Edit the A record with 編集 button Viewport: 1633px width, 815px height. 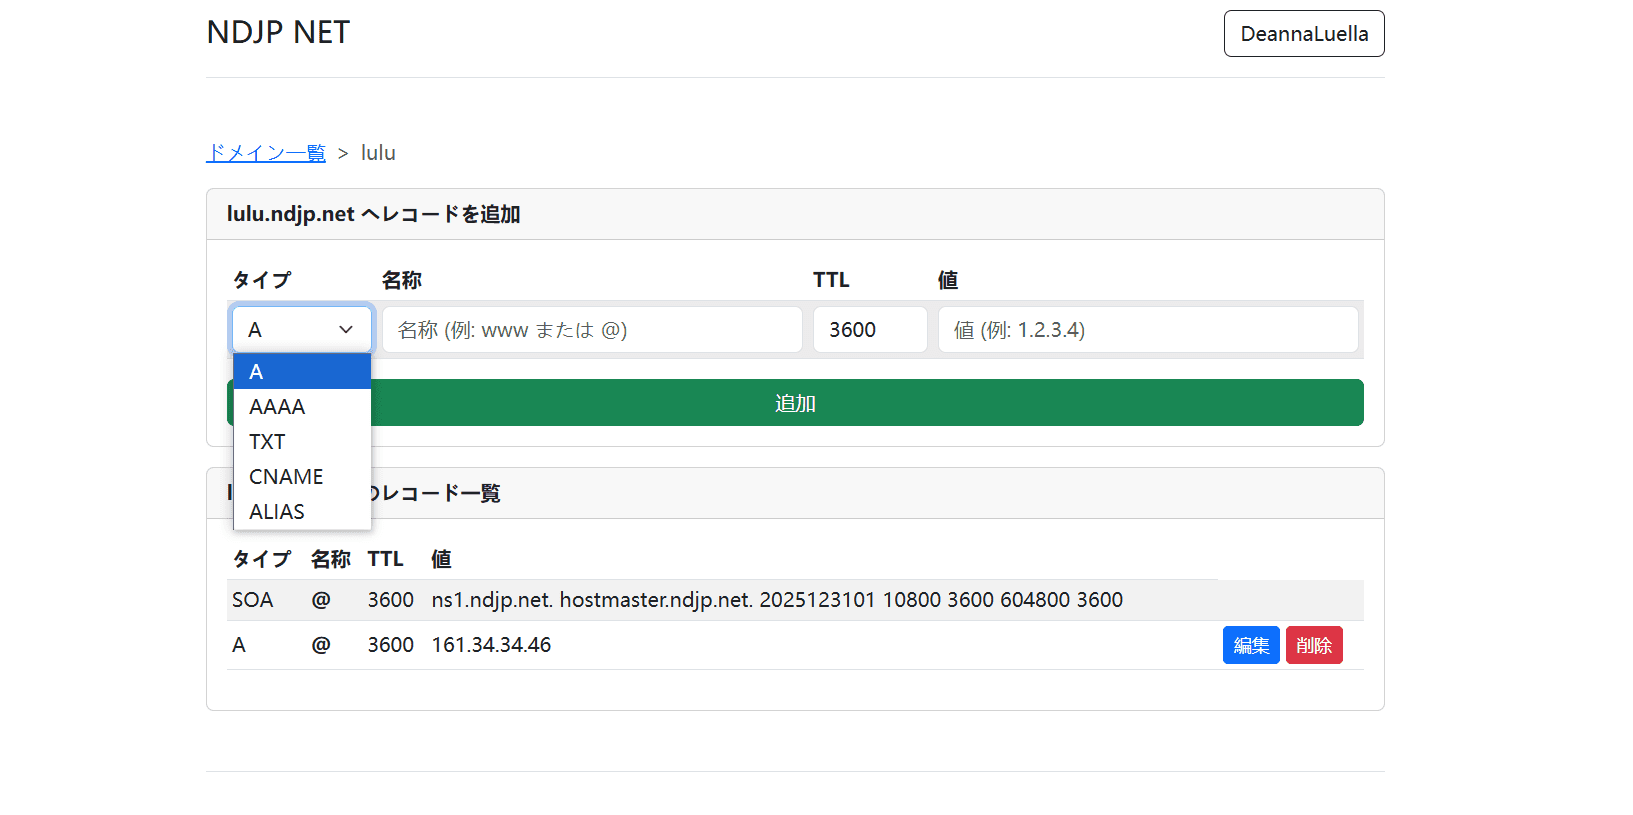(1250, 646)
